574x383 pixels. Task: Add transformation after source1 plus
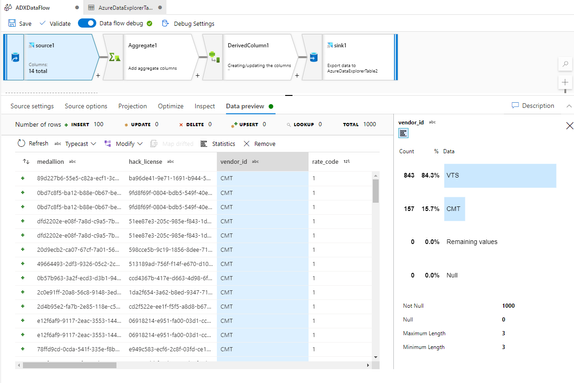98,75
